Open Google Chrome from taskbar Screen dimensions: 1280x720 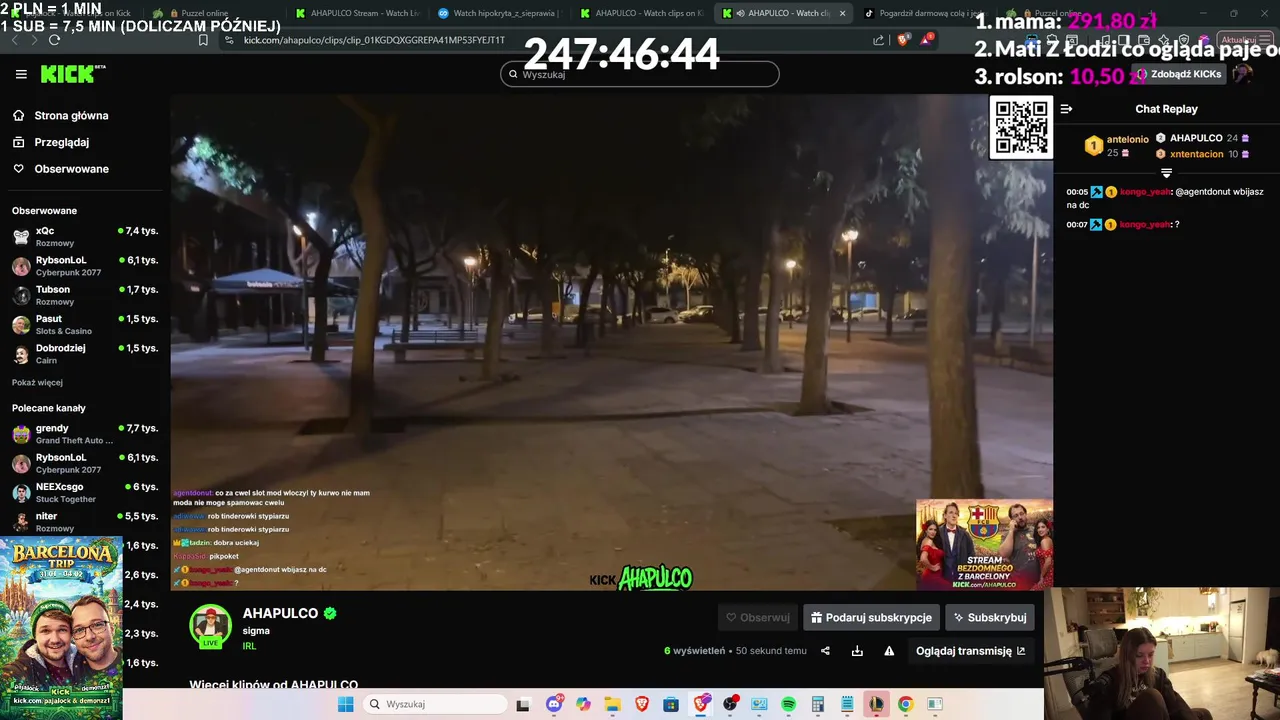[x=905, y=704]
